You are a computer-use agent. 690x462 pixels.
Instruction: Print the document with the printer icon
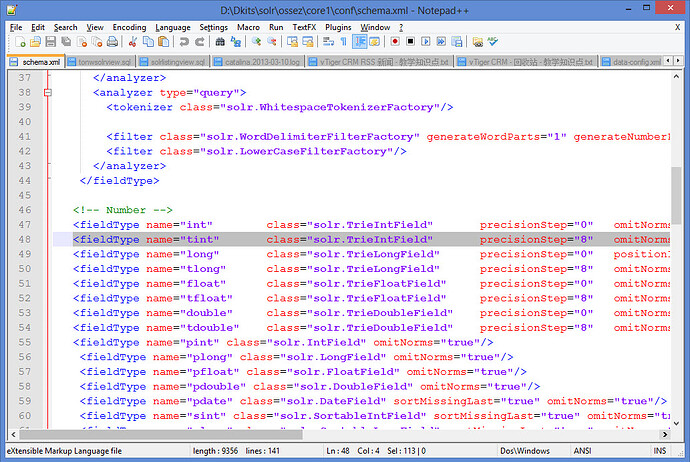[113, 42]
